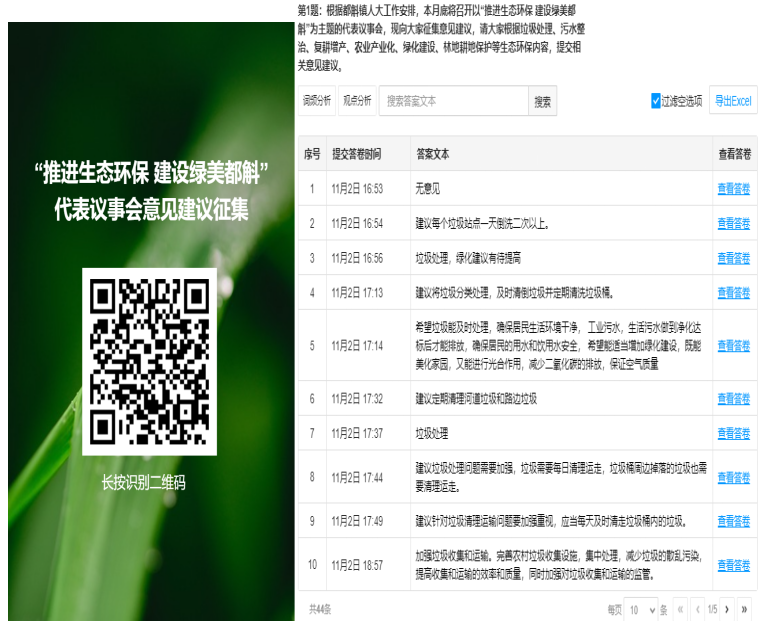Export results with 导出Excel button

[733, 100]
